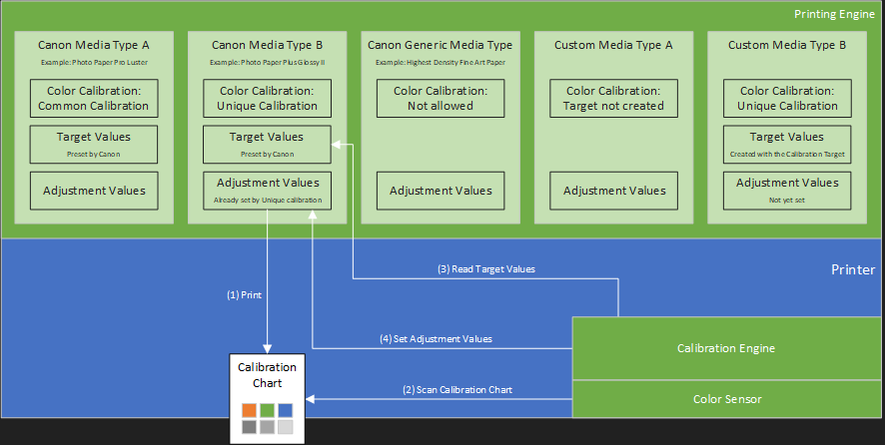Click the light gray patch on Calibration Chart
The height and width of the screenshot is (445, 885).
[x=285, y=426]
